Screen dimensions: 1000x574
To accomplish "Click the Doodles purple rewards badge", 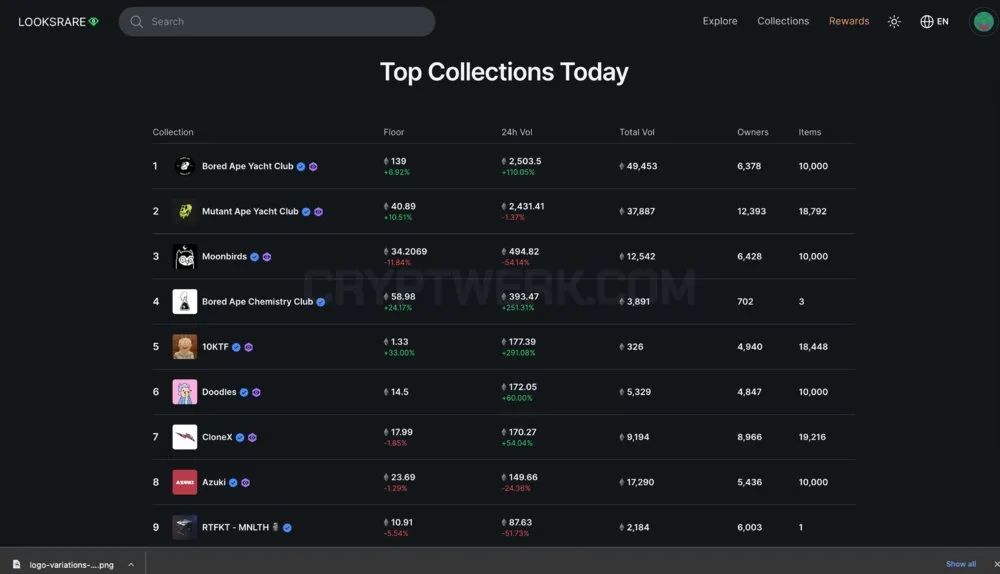I will click(256, 392).
